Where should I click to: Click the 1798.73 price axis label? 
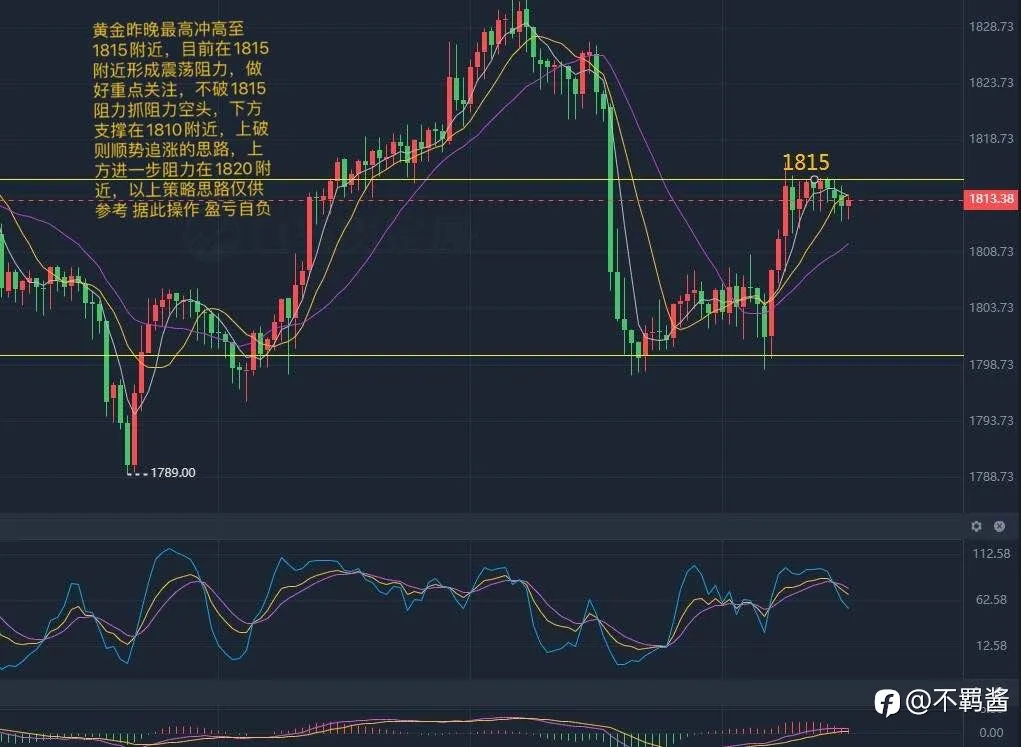(x=991, y=364)
